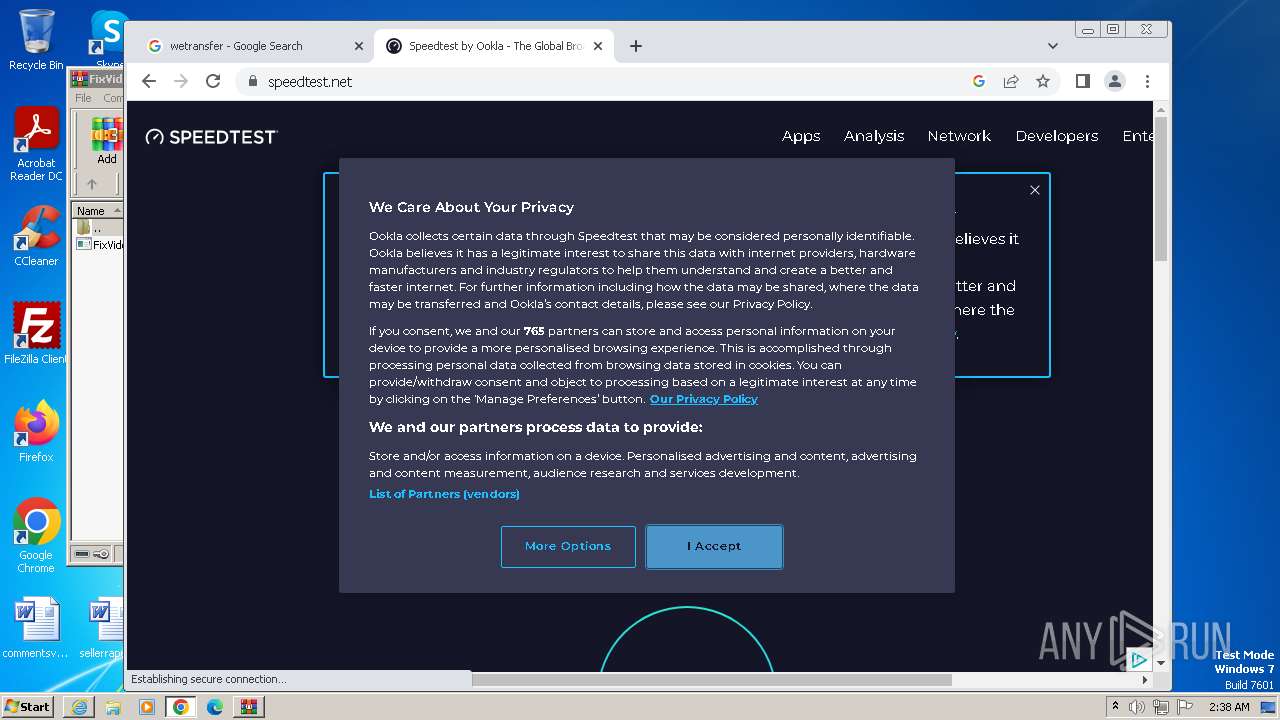Image resolution: width=1280 pixels, height=720 pixels.
Task: Open Action Center flag icon
Action: pyautogui.click(x=1185, y=707)
